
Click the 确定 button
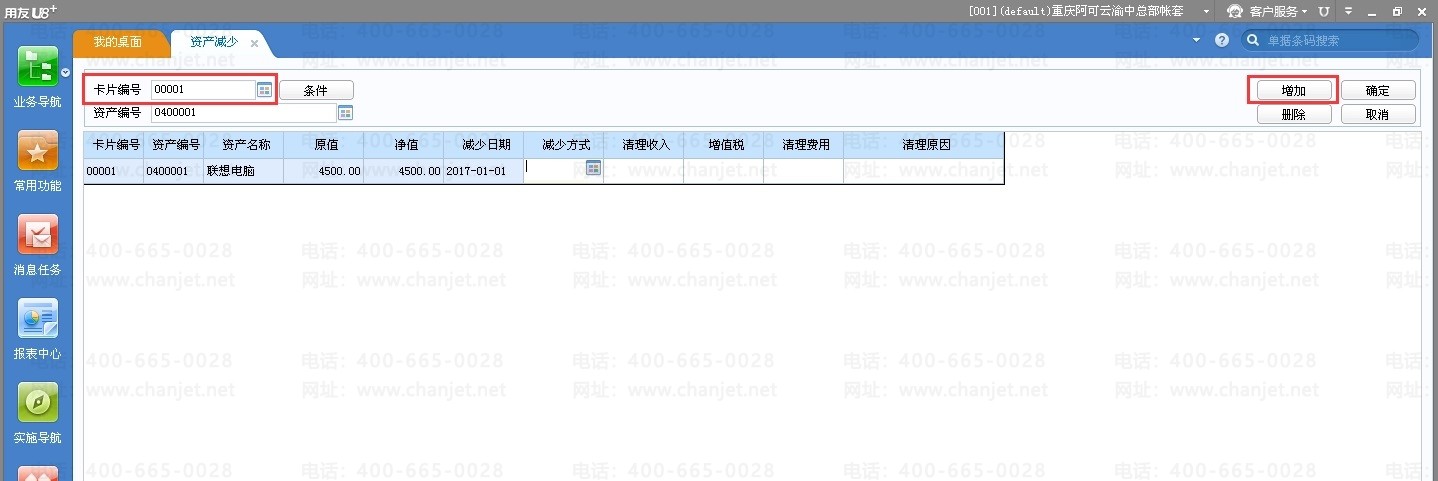1378,90
